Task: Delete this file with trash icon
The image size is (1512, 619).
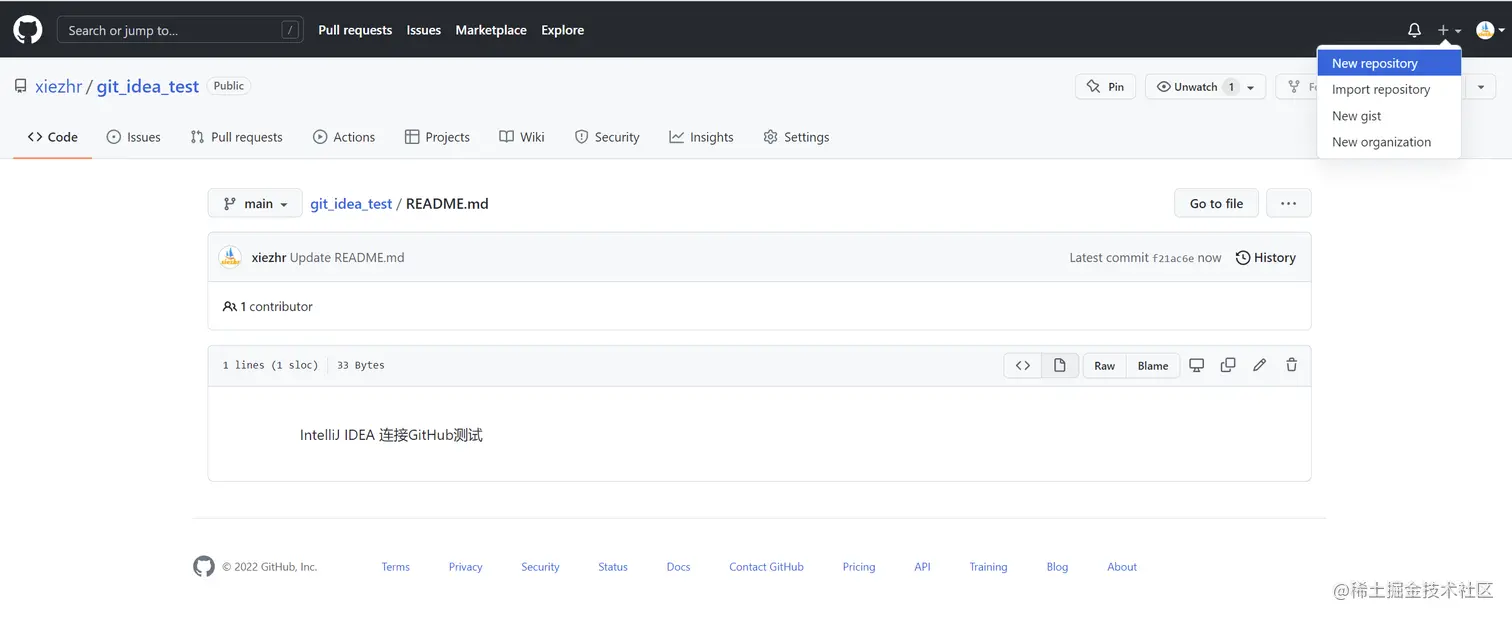Action: click(x=1291, y=365)
